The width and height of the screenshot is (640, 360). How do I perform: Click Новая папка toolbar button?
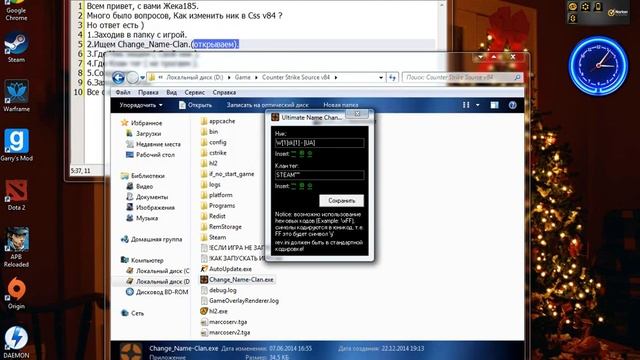(340, 105)
